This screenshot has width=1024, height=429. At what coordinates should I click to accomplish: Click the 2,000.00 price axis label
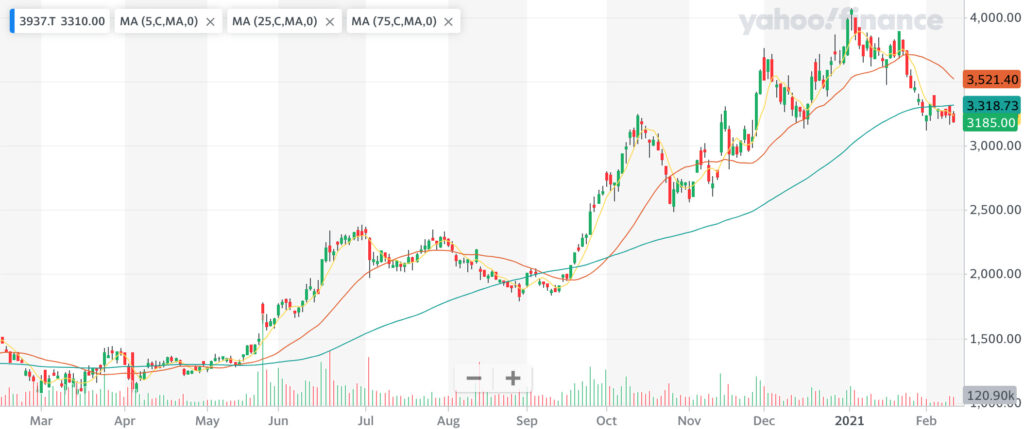(x=993, y=274)
